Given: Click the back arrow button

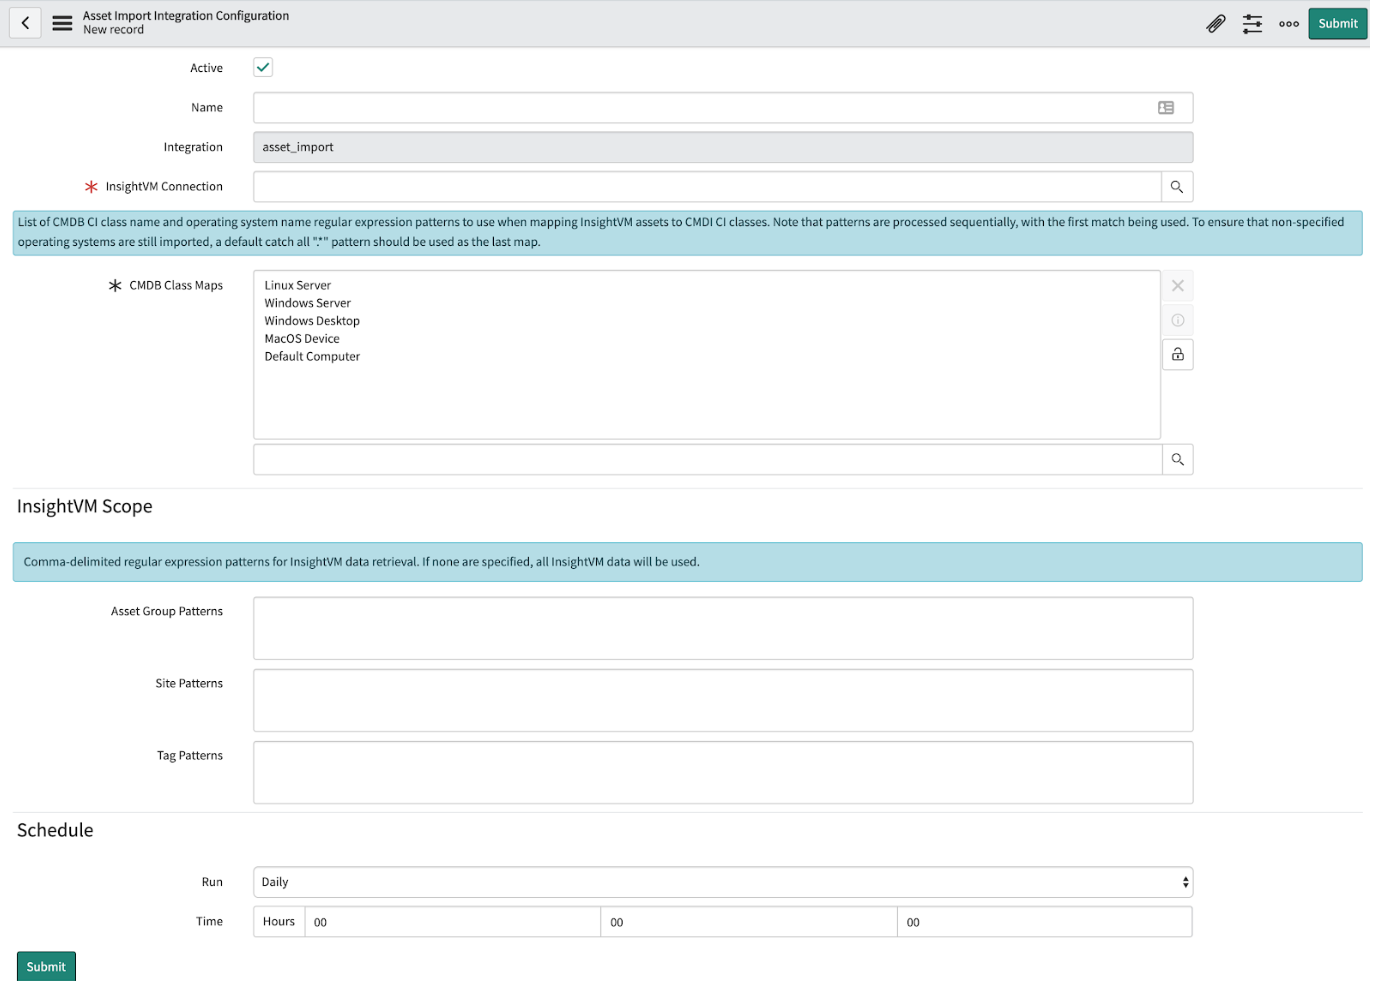Looking at the screenshot, I should coord(25,23).
